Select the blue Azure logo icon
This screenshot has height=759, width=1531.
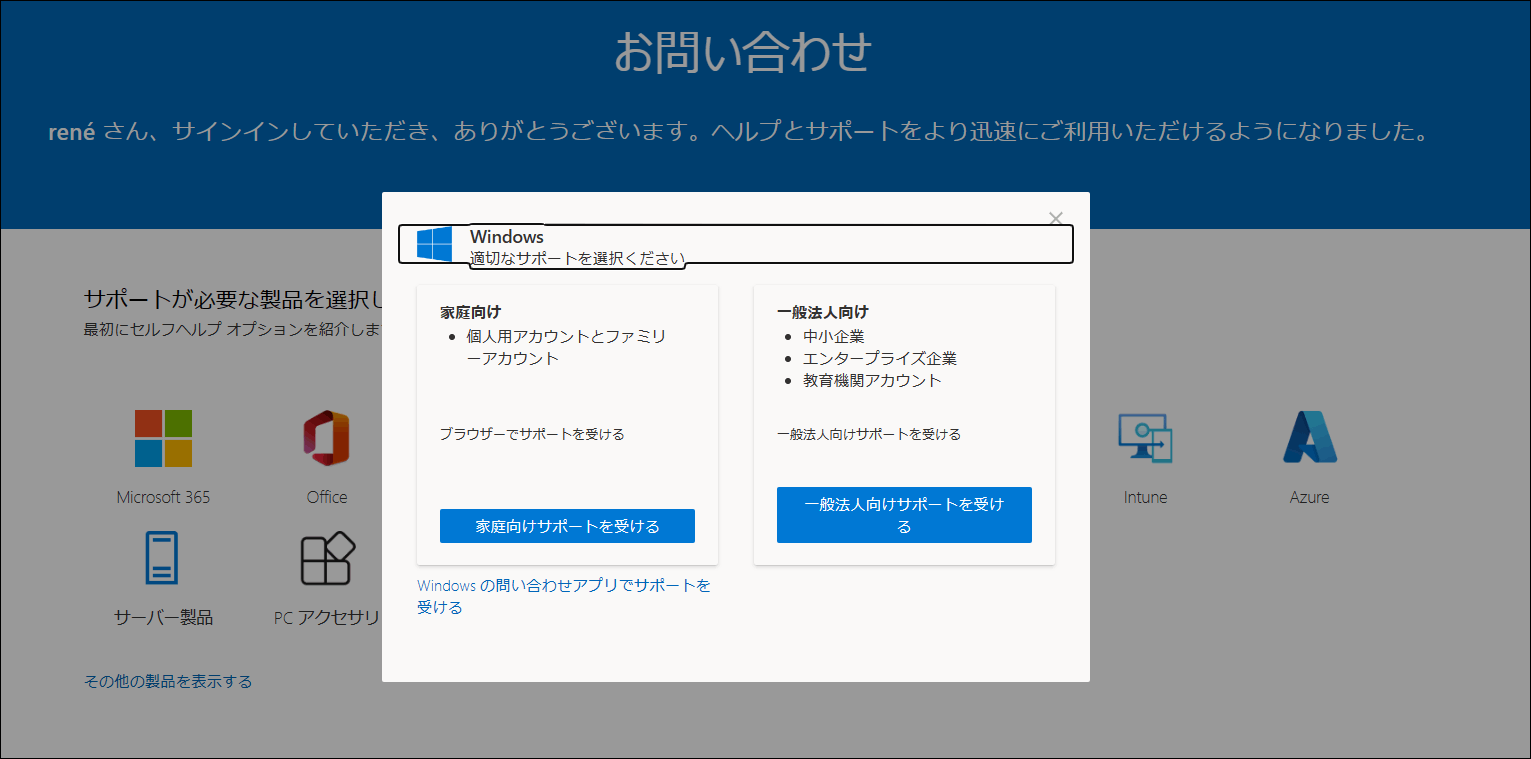pyautogui.click(x=1309, y=438)
